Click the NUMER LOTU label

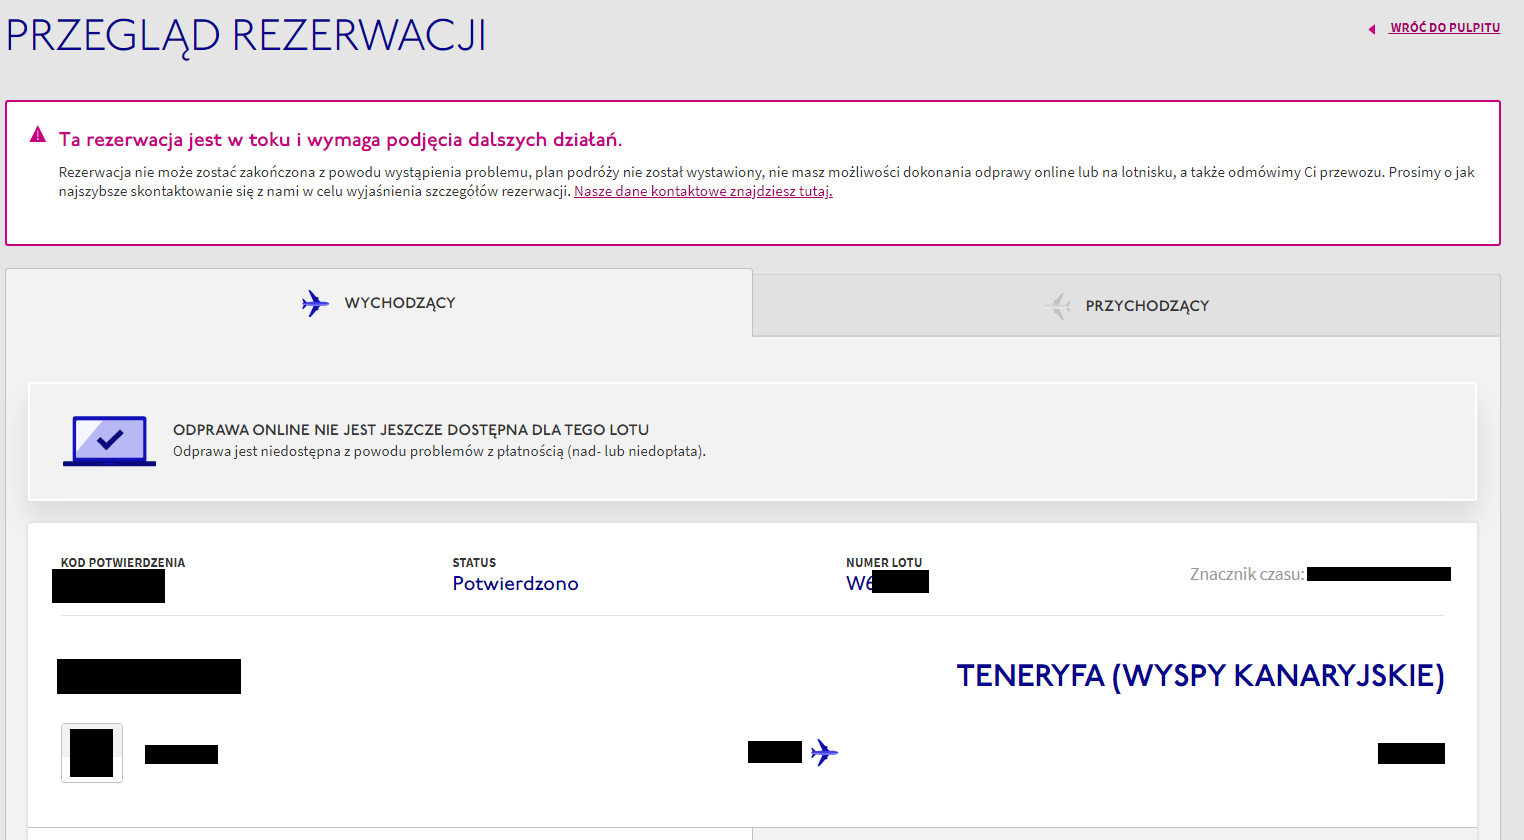[x=884, y=563]
